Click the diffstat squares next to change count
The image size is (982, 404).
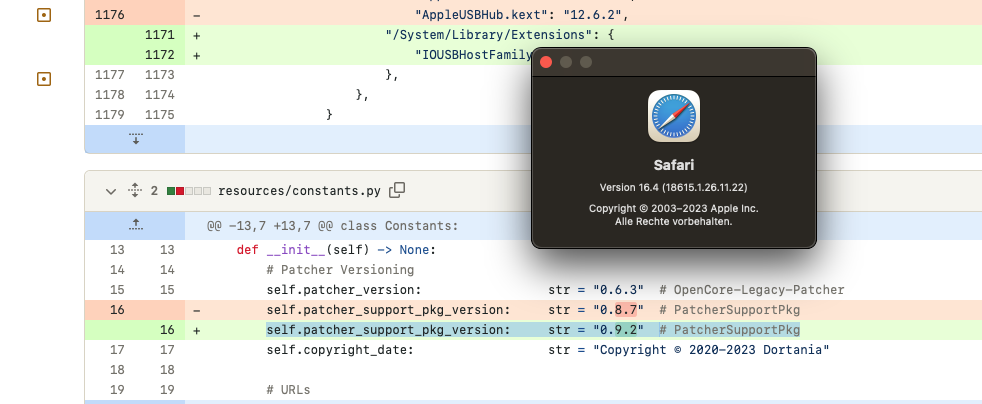[x=189, y=191]
